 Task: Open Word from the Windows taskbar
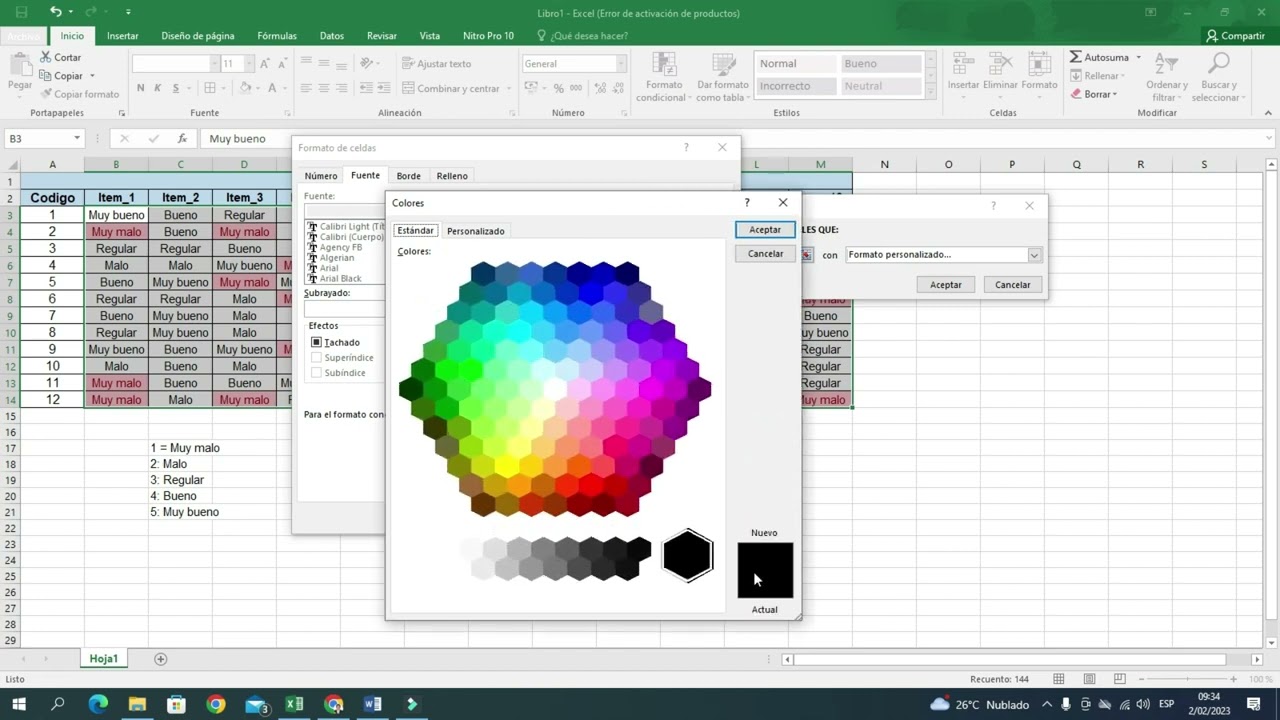[x=373, y=704]
